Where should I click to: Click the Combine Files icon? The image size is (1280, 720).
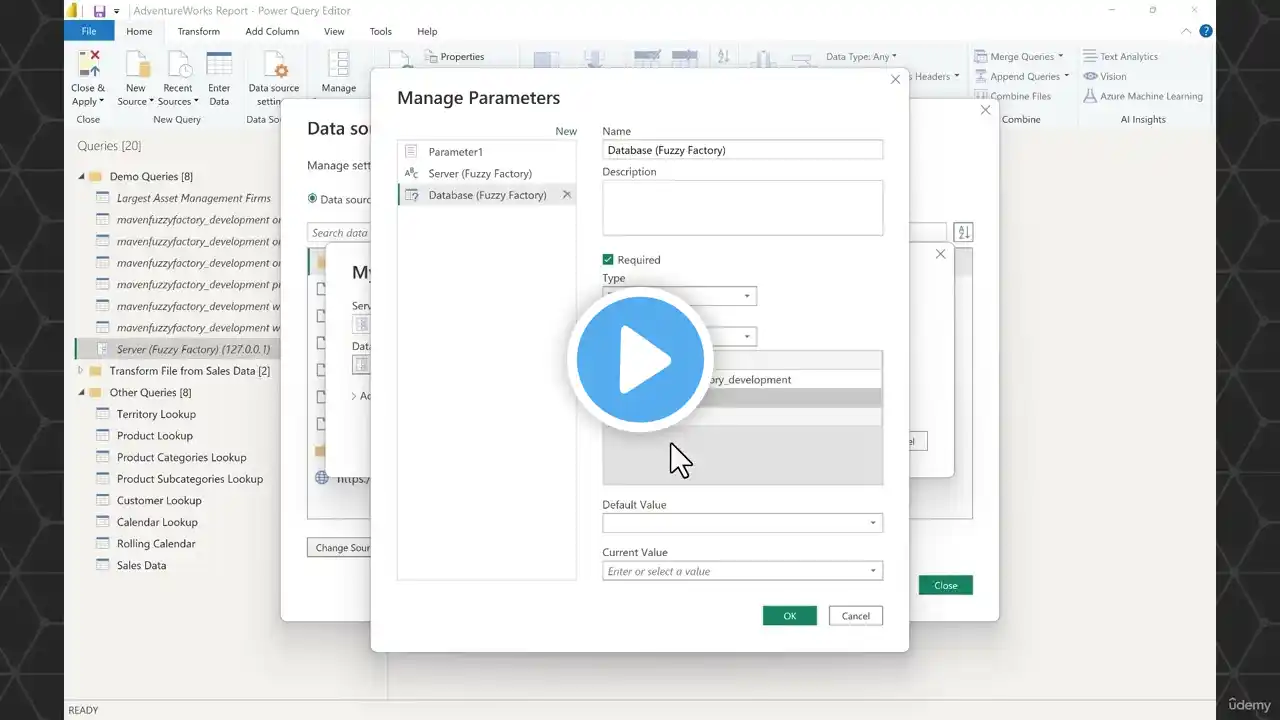[980, 96]
